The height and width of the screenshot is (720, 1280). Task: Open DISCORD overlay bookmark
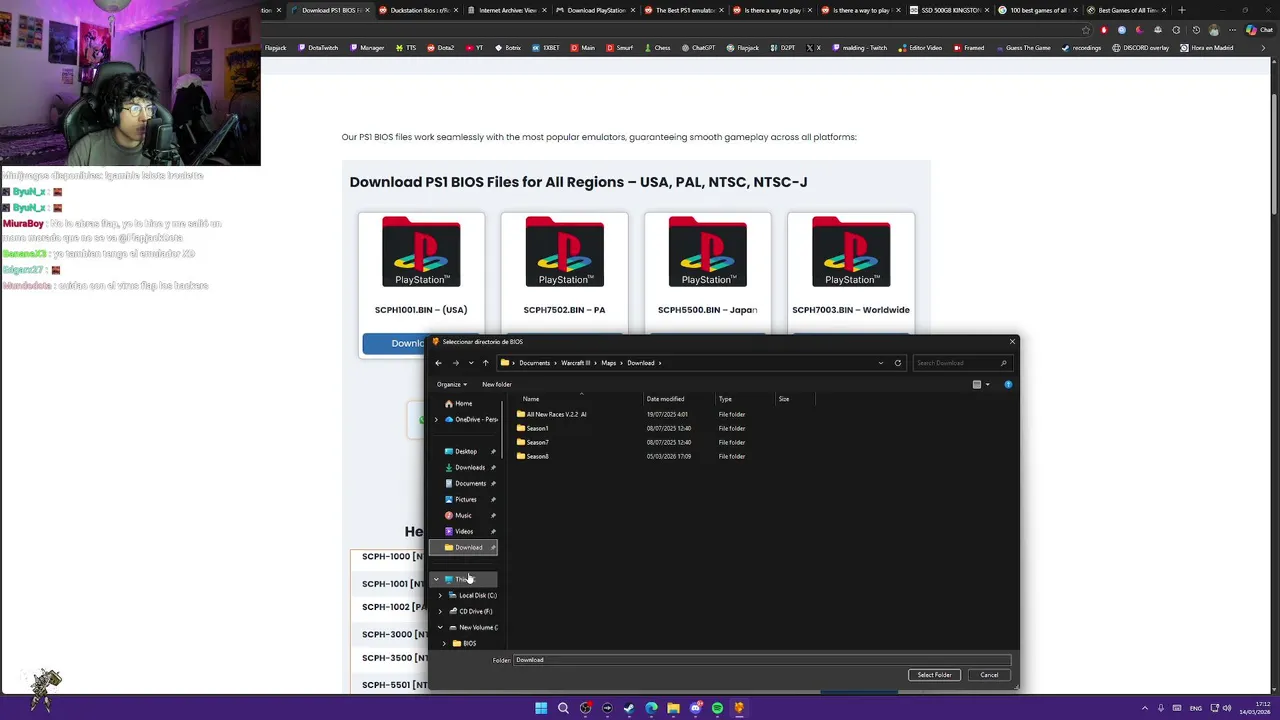click(1141, 48)
